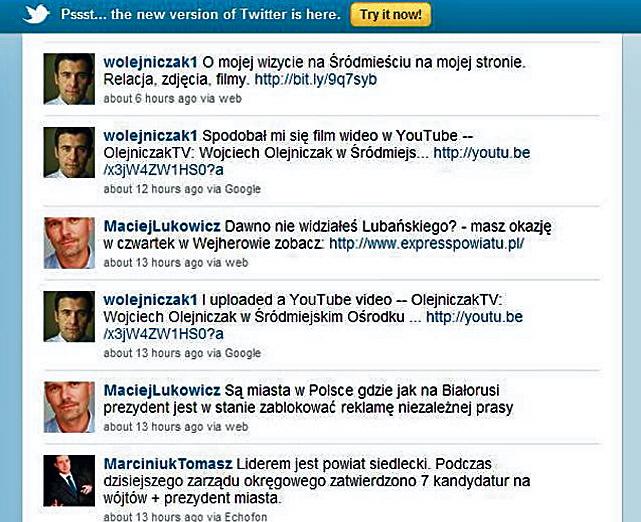This screenshot has height=522, width=641.
Task: Open MarciniukTomasz profile avatar
Action: pos(70,482)
